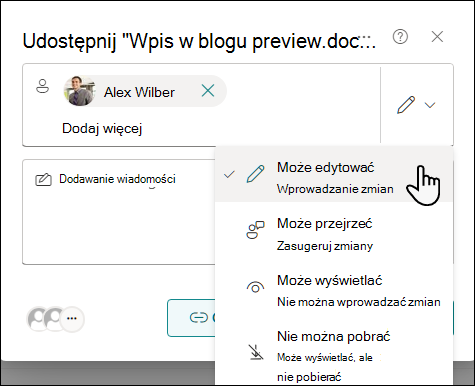Select Może edytować permission option
The image size is (475, 386).
tap(333, 174)
